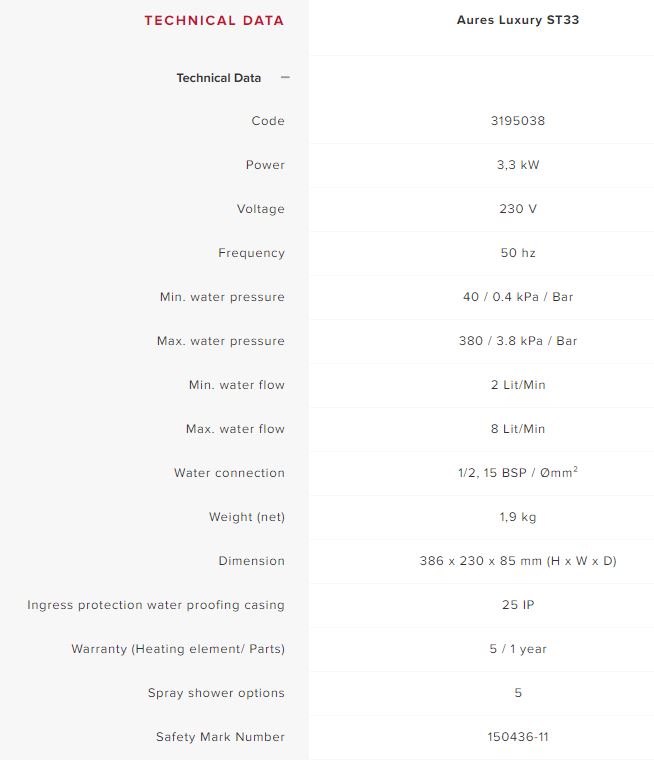This screenshot has height=764, width=654.
Task: Click the Spray shower options label
Action: [x=216, y=693]
